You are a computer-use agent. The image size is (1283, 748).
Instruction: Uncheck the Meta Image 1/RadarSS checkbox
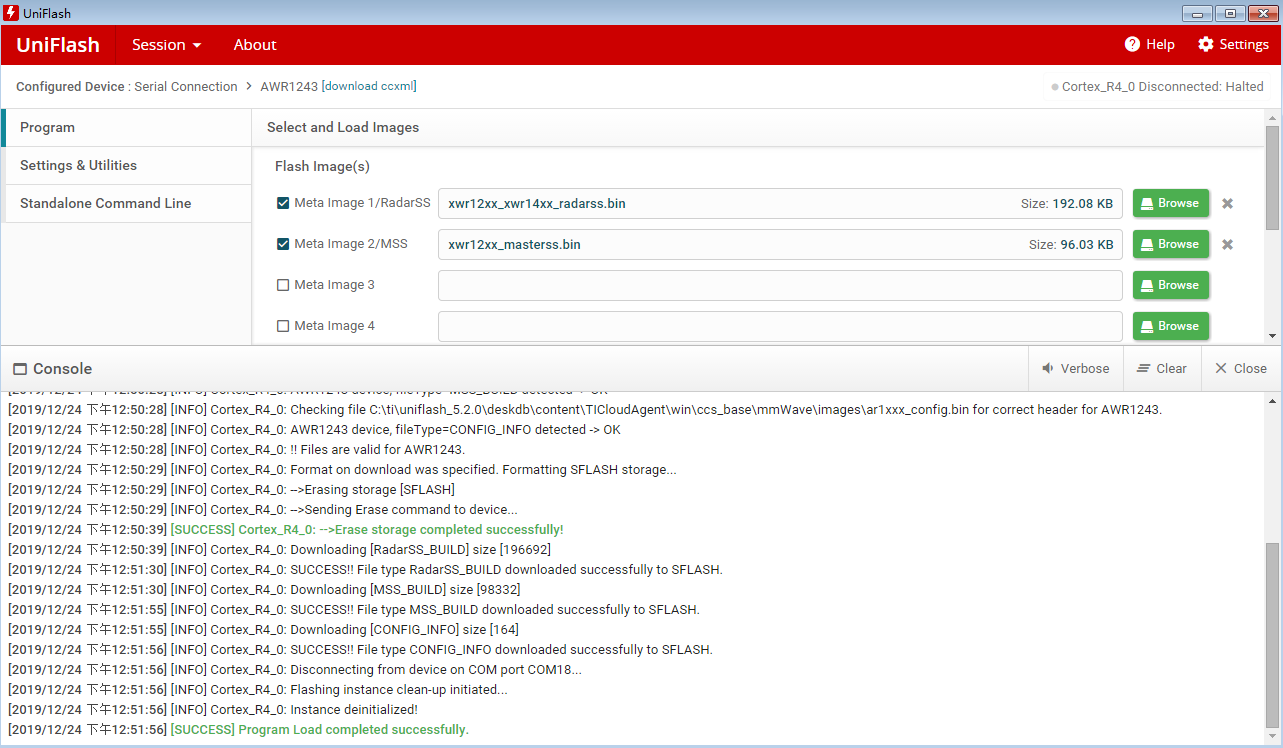283,203
